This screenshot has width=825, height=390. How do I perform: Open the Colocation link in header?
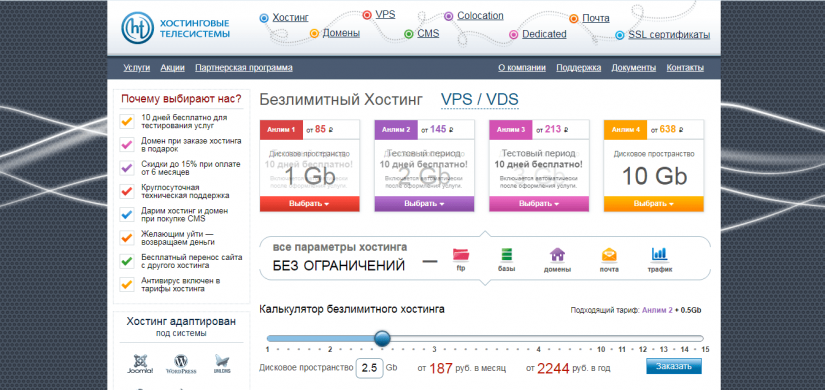click(480, 16)
